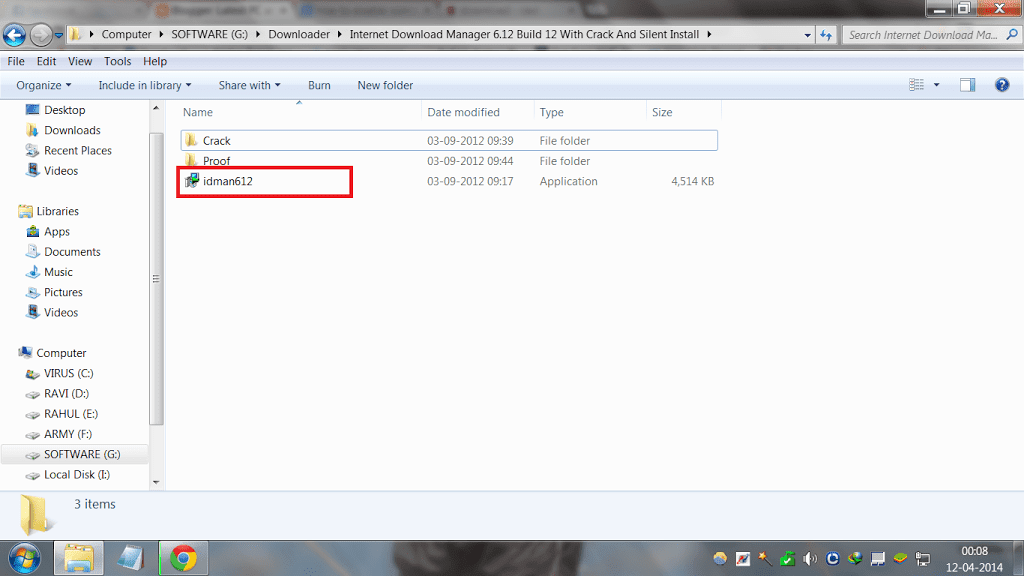Open the RAHUL (E:) drive

(x=71, y=413)
